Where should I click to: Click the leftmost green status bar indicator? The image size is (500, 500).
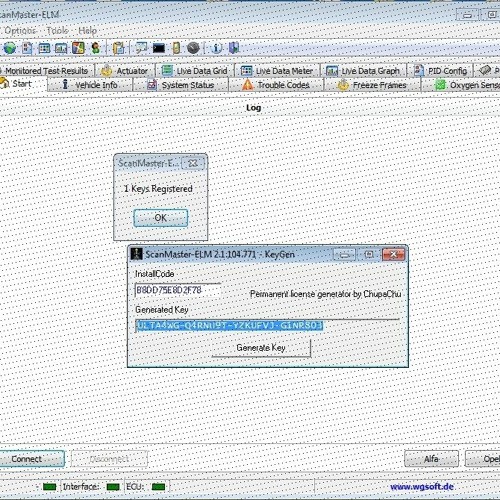[50, 487]
